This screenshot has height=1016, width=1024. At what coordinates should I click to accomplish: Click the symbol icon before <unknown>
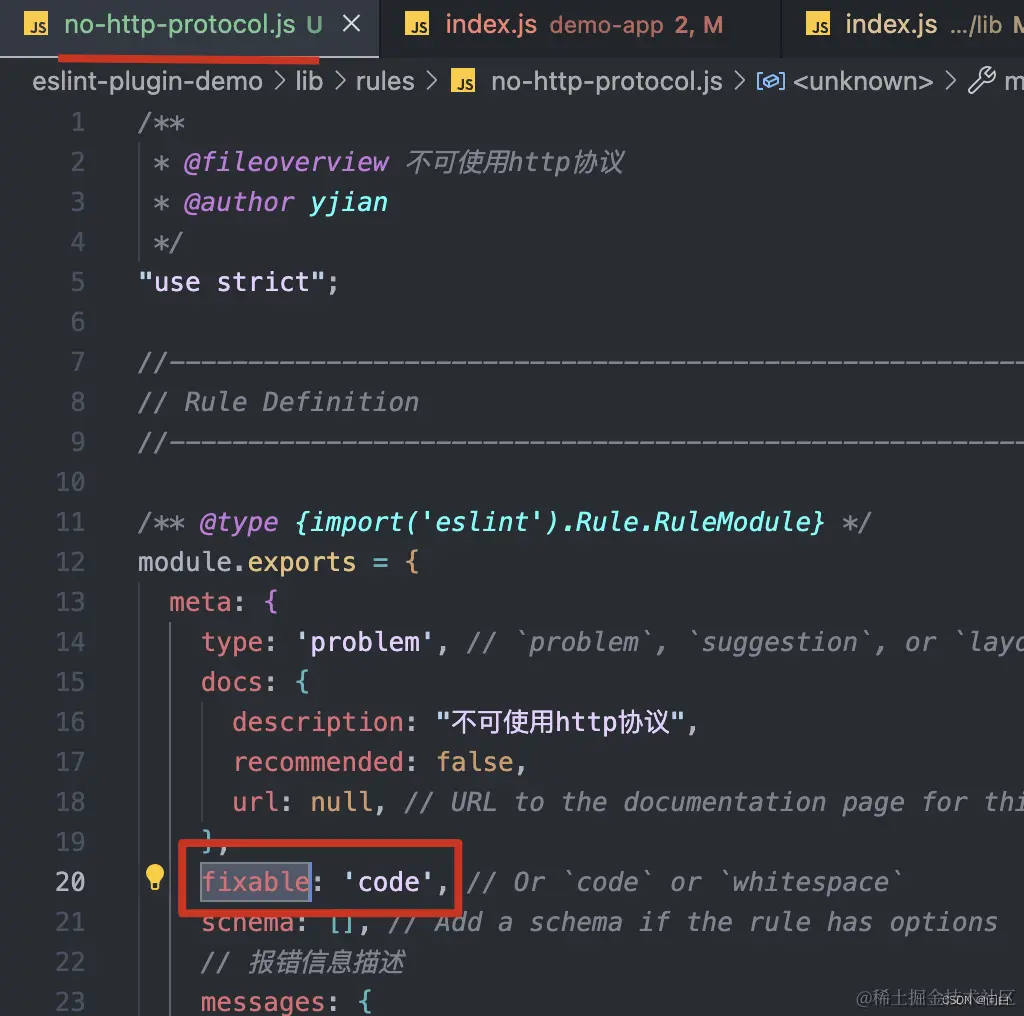click(x=771, y=82)
